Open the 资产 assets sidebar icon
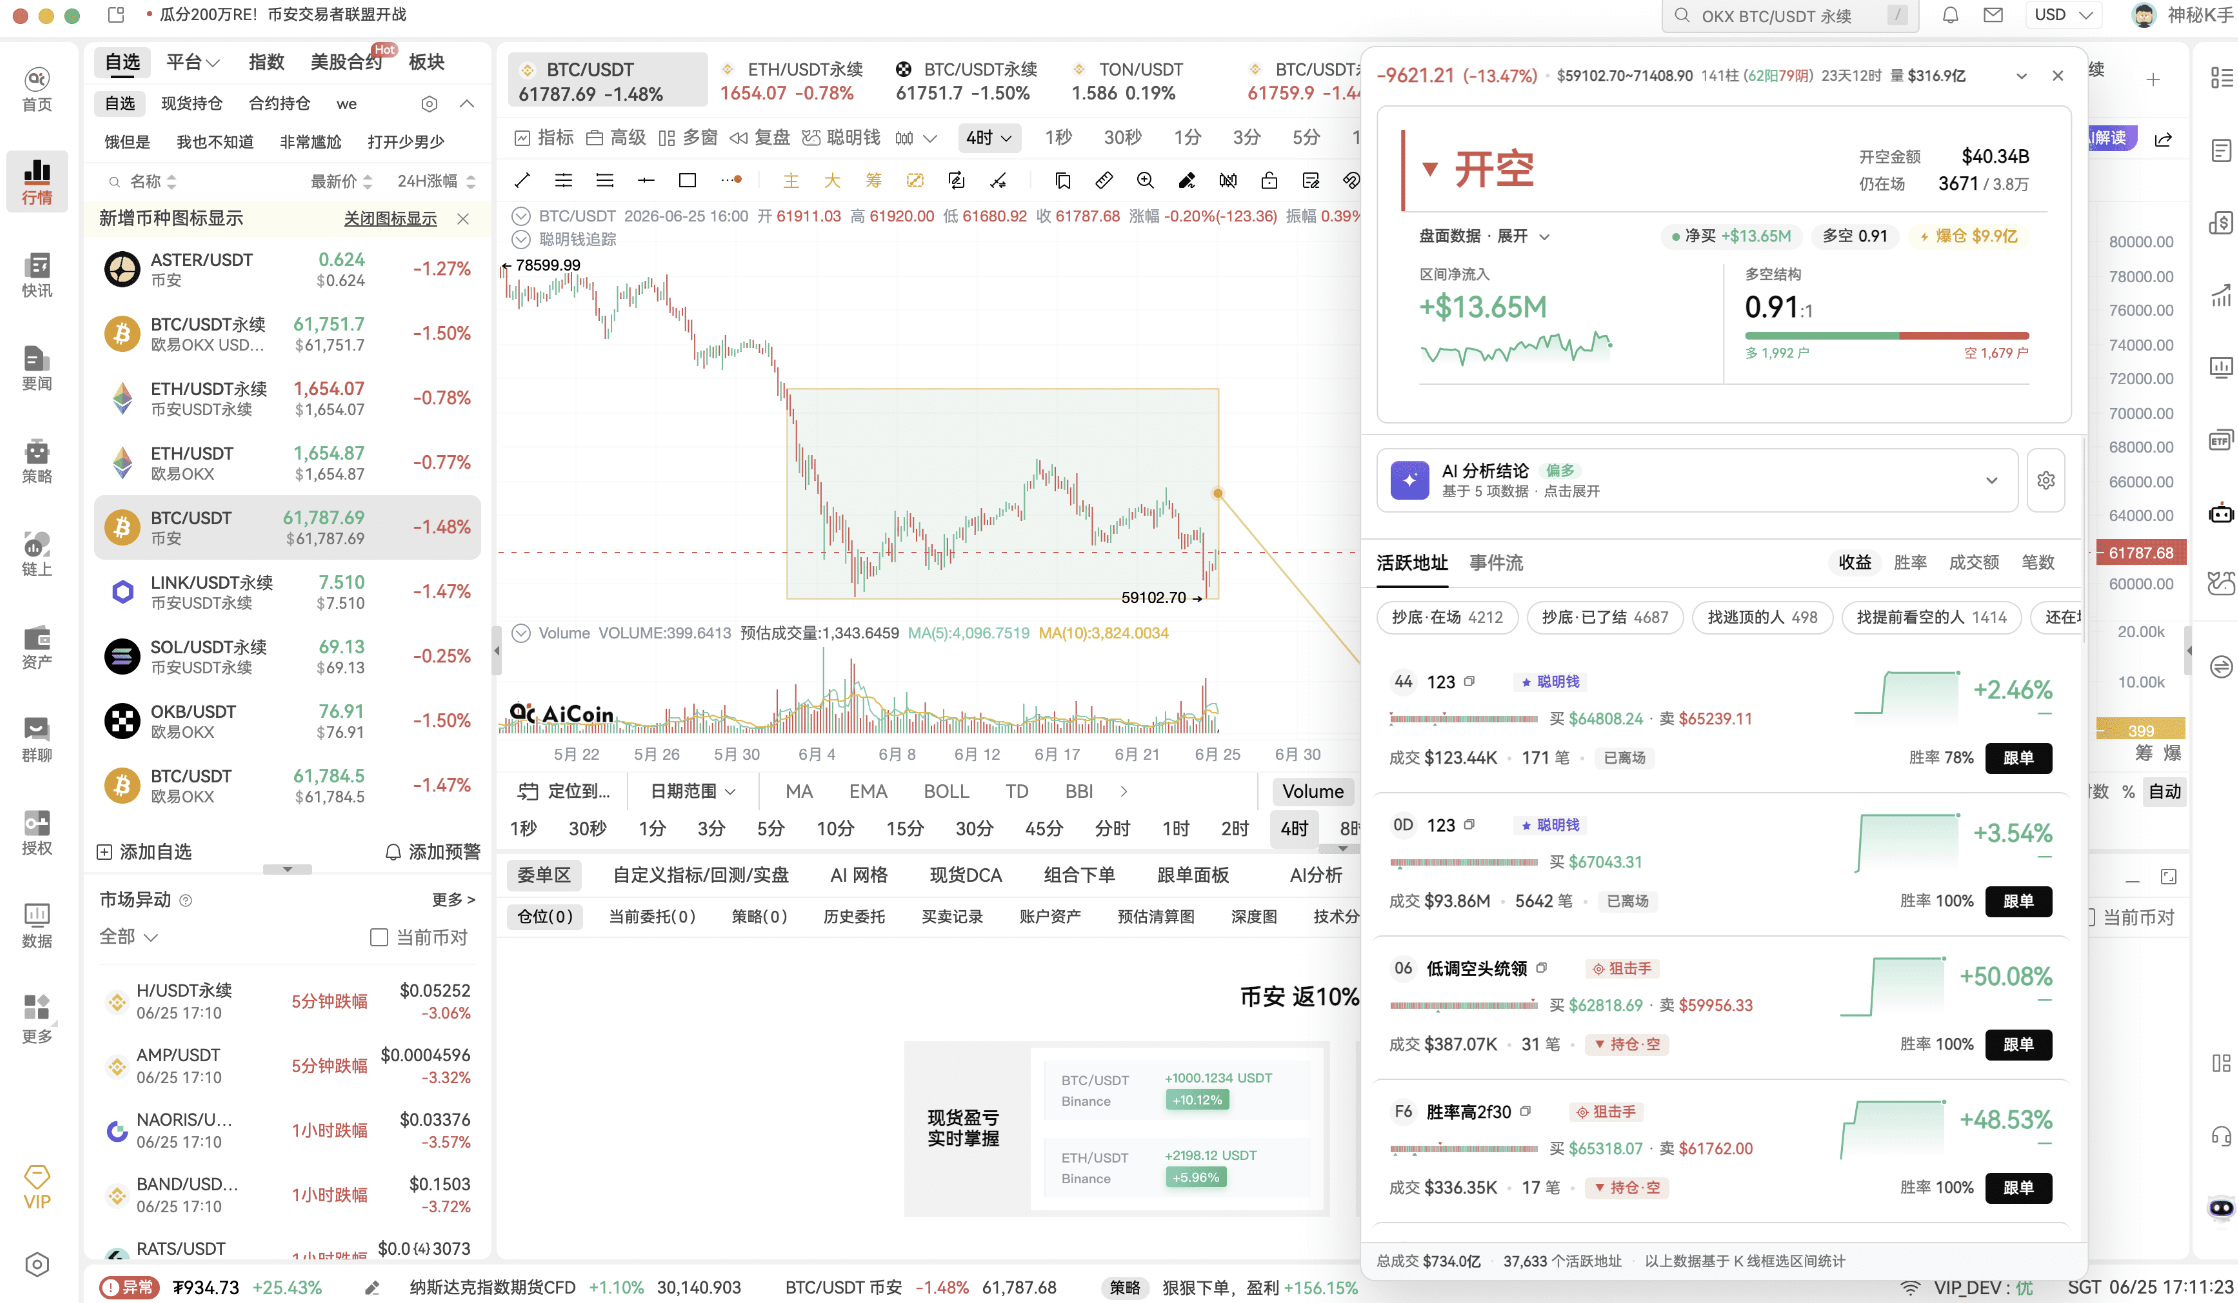The height and width of the screenshot is (1303, 2238). click(37, 647)
